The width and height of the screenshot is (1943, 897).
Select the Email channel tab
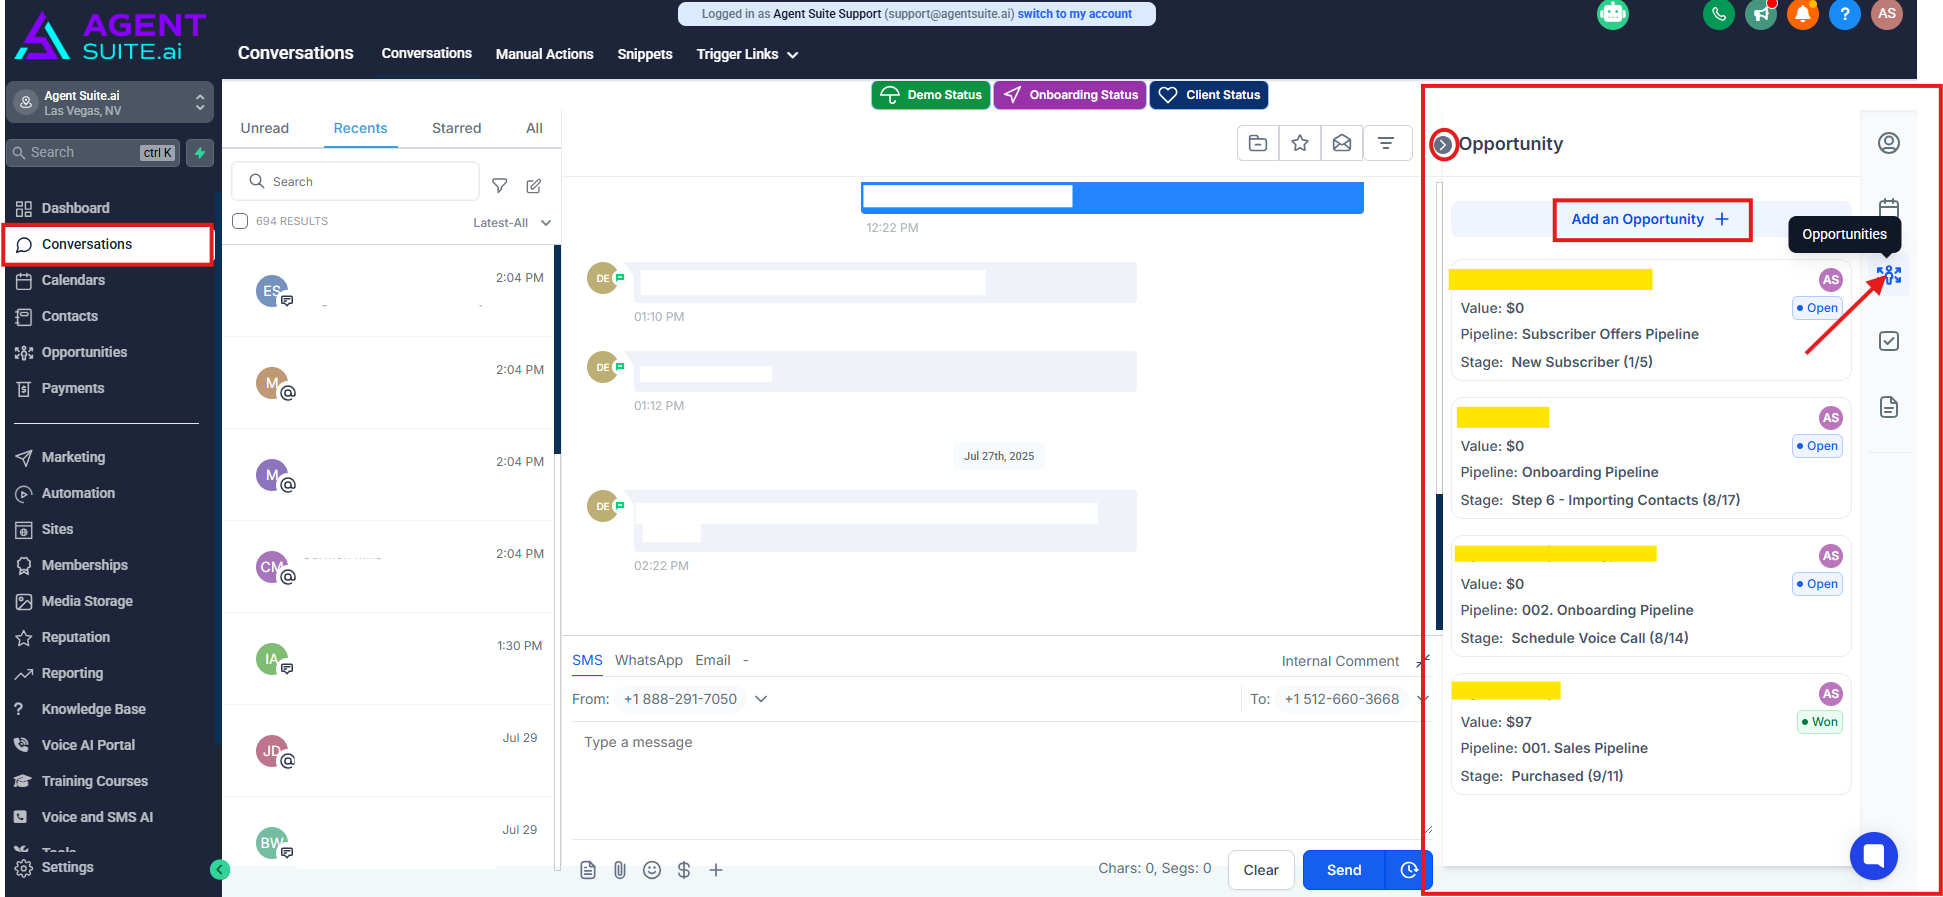click(x=713, y=660)
